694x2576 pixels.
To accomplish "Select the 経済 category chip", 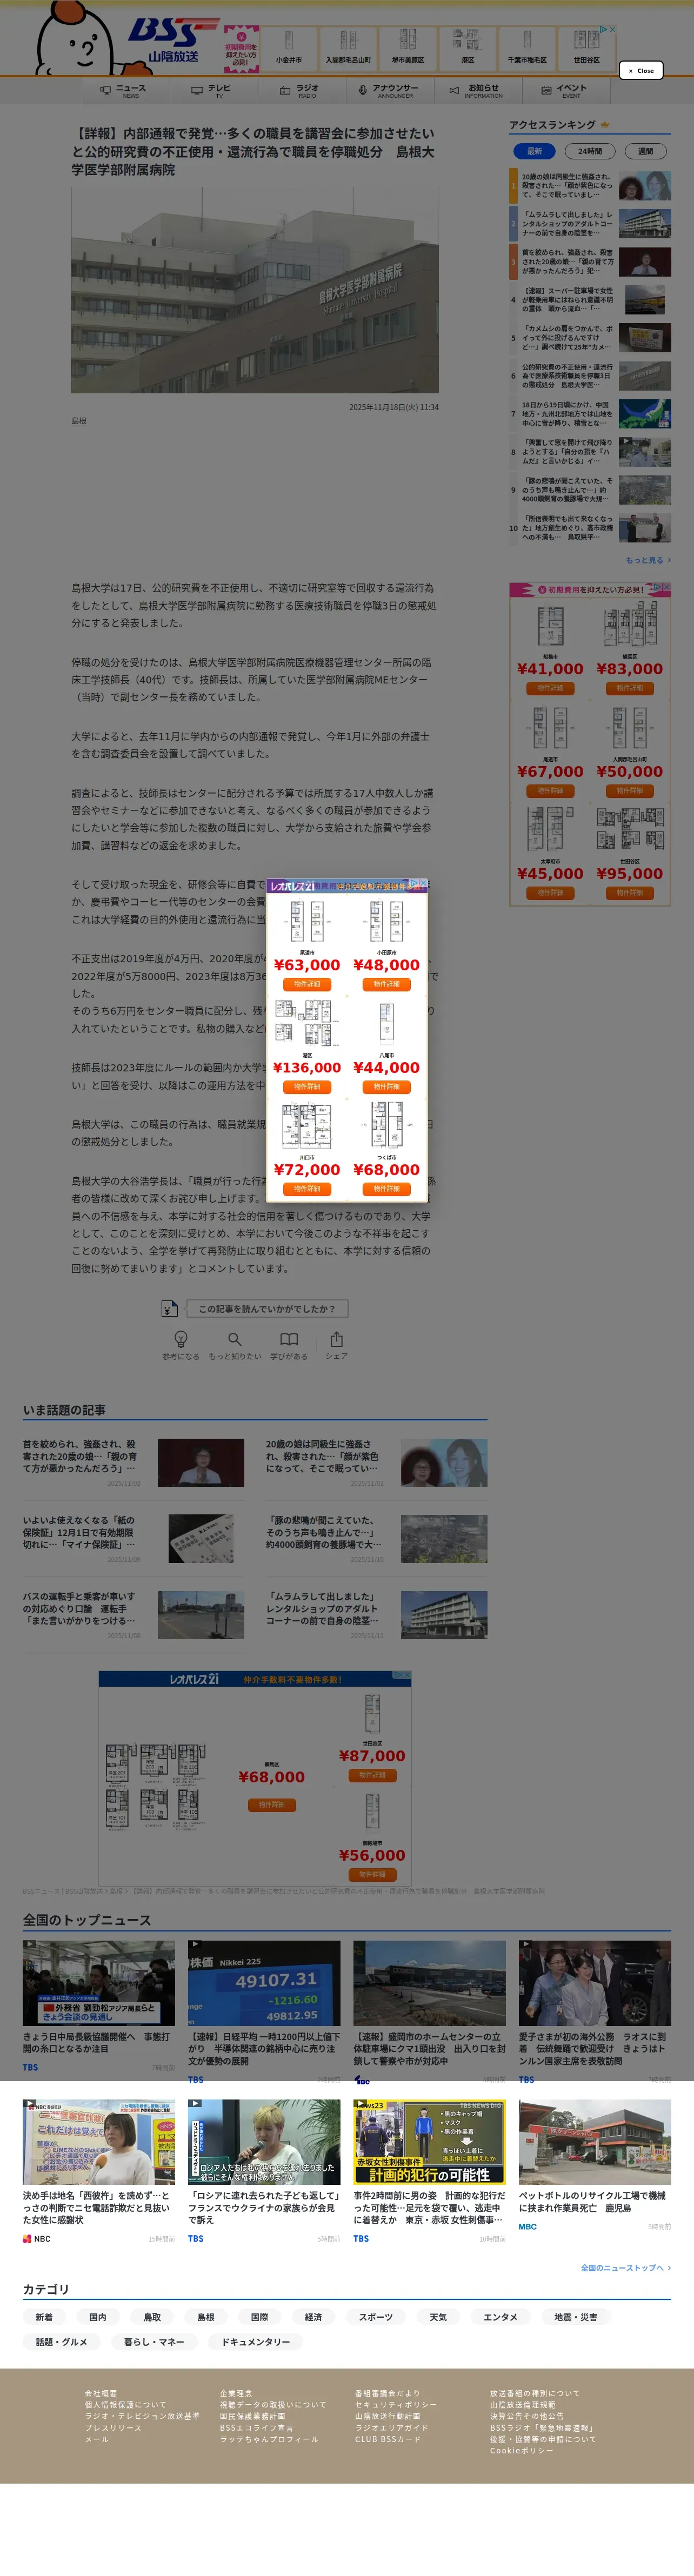I will [x=313, y=2317].
